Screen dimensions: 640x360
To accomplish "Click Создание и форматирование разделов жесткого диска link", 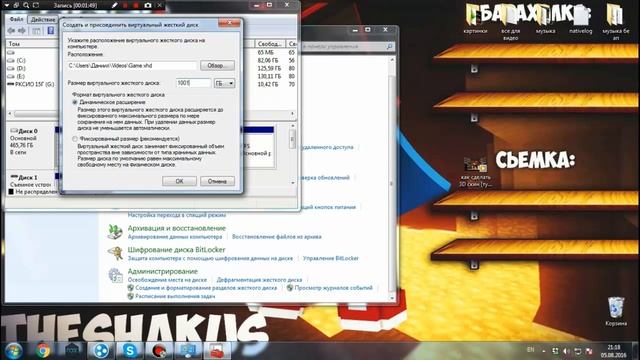I will (x=206, y=288).
